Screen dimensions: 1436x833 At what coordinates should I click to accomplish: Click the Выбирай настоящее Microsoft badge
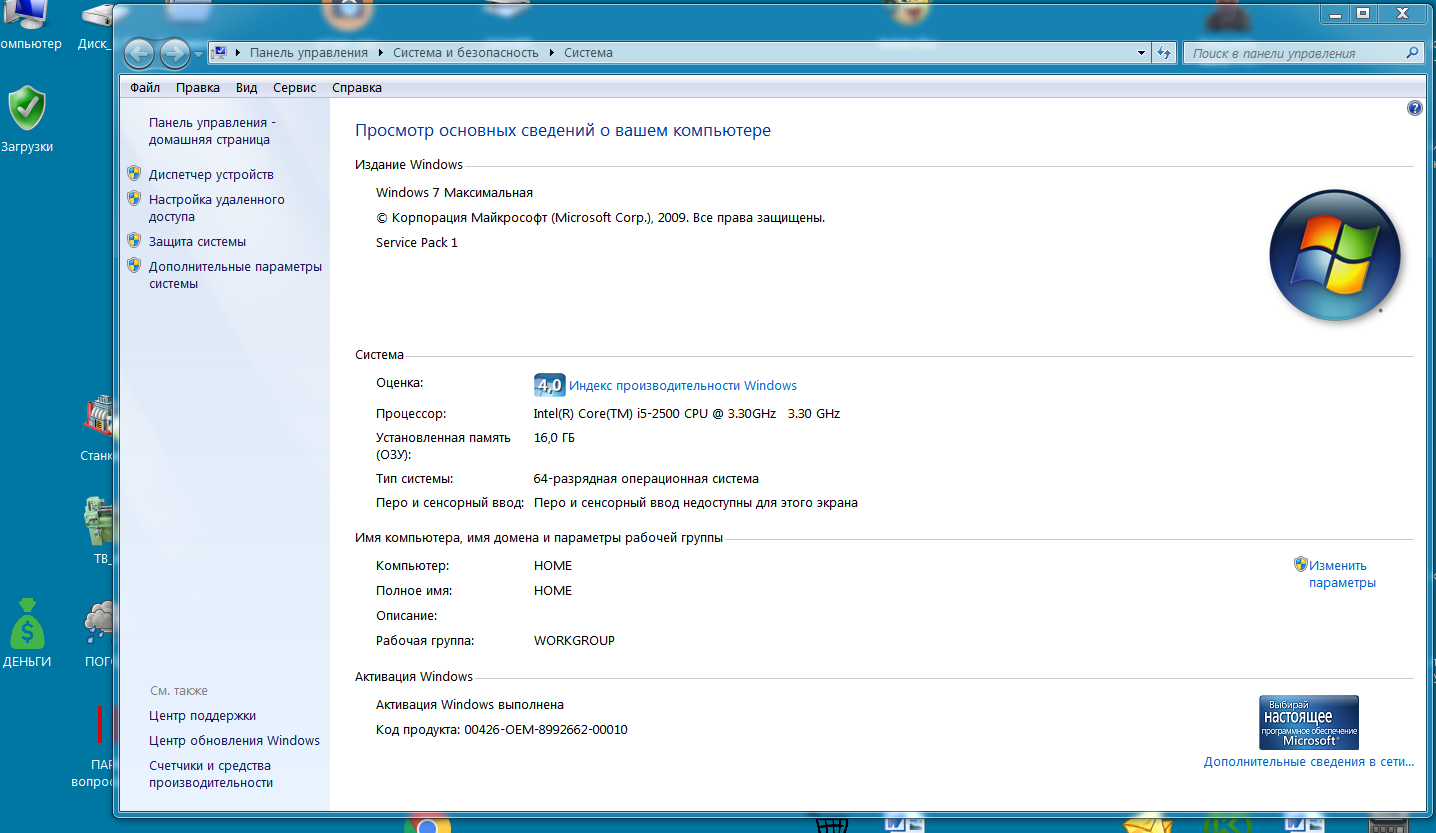click(1309, 722)
